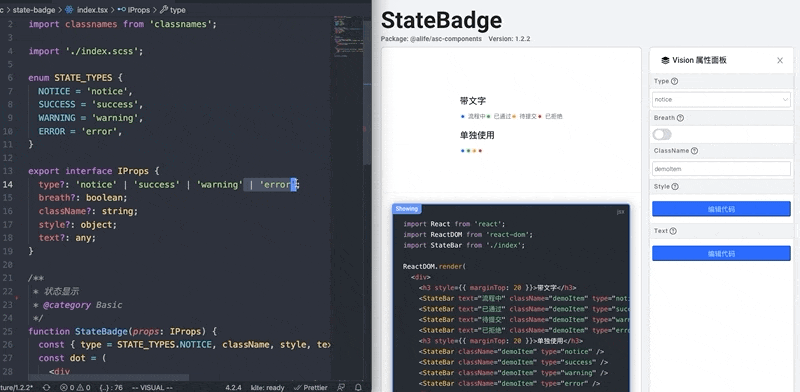
Task: Click the orange dot before 待提交
Action: (x=514, y=116)
